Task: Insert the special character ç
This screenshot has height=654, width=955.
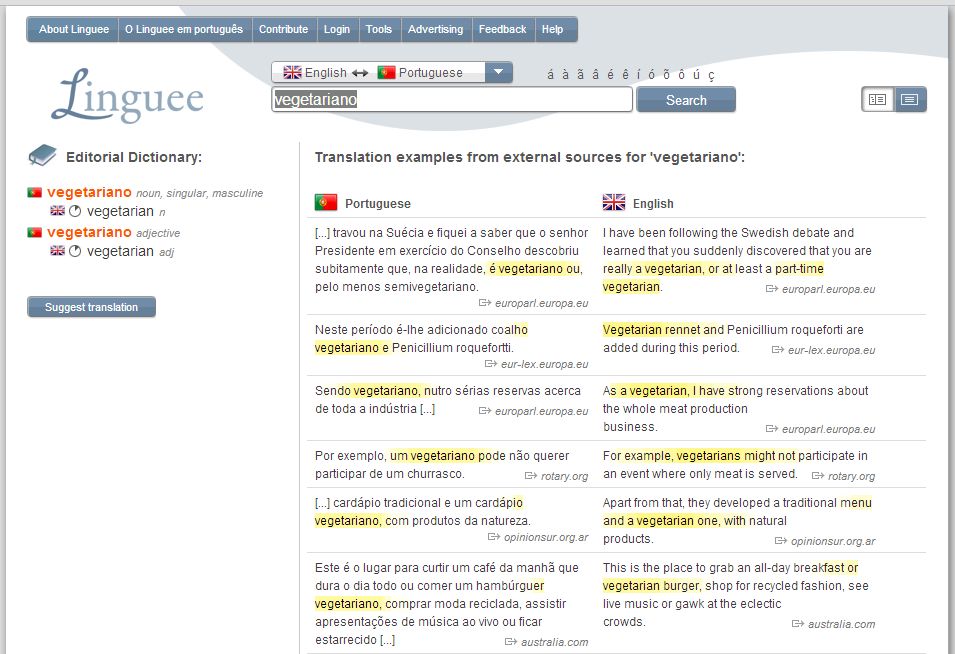Action: point(712,75)
